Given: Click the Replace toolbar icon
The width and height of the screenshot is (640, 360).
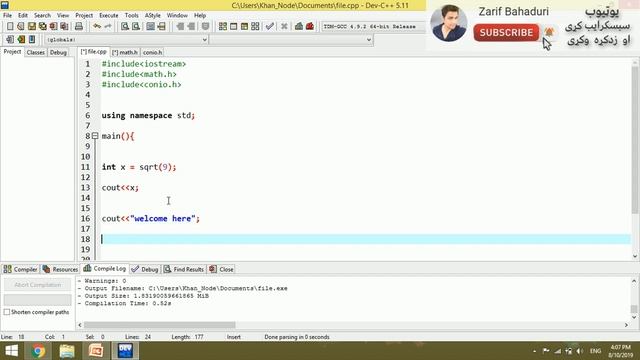Looking at the screenshot, I should [x=136, y=27].
